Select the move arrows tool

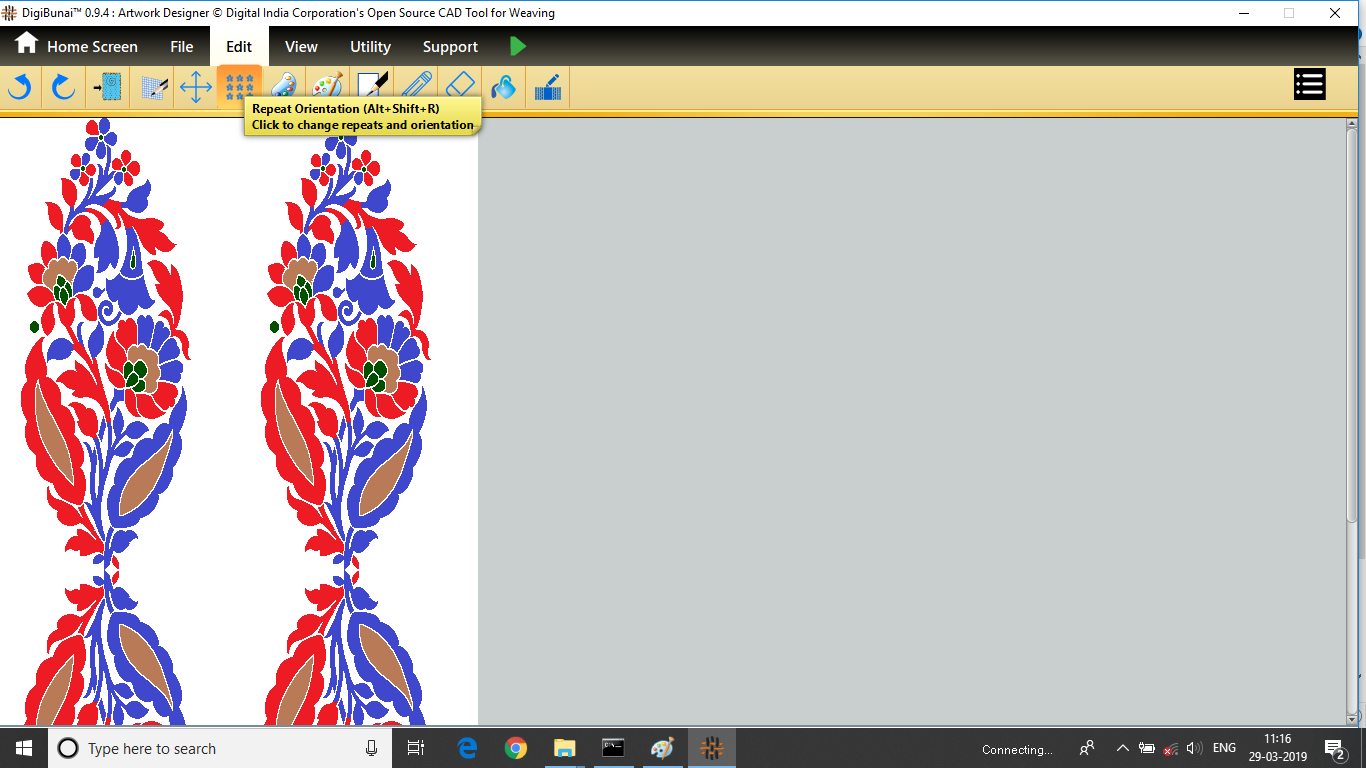[195, 87]
